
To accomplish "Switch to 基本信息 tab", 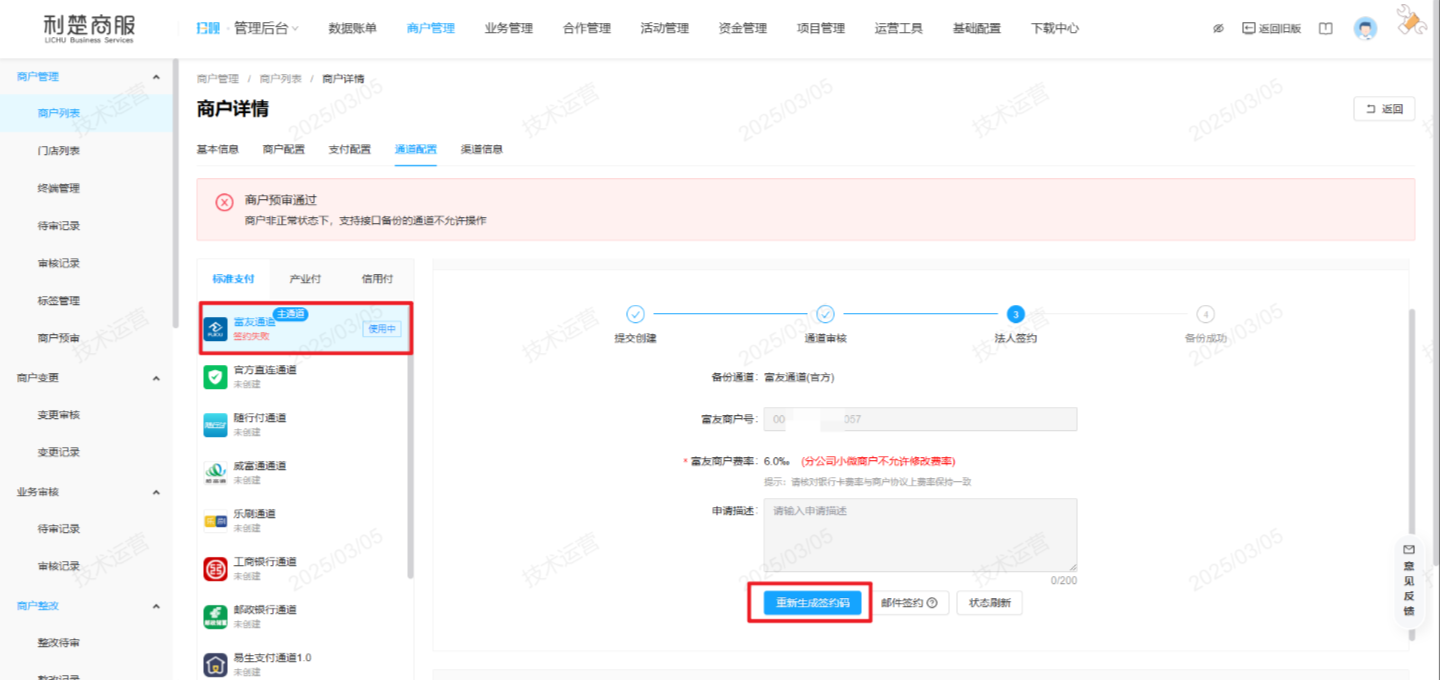I will coord(218,149).
